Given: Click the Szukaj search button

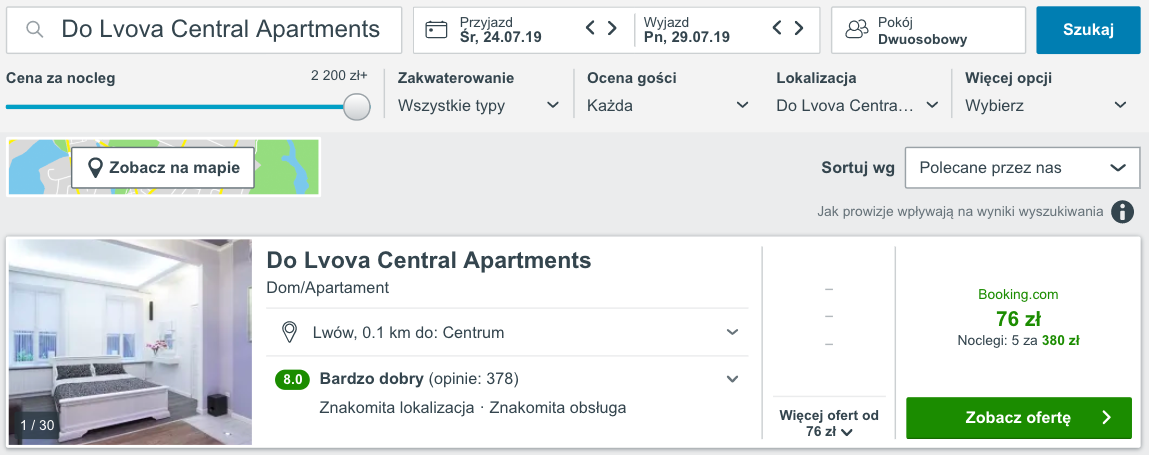Looking at the screenshot, I should (1088, 30).
